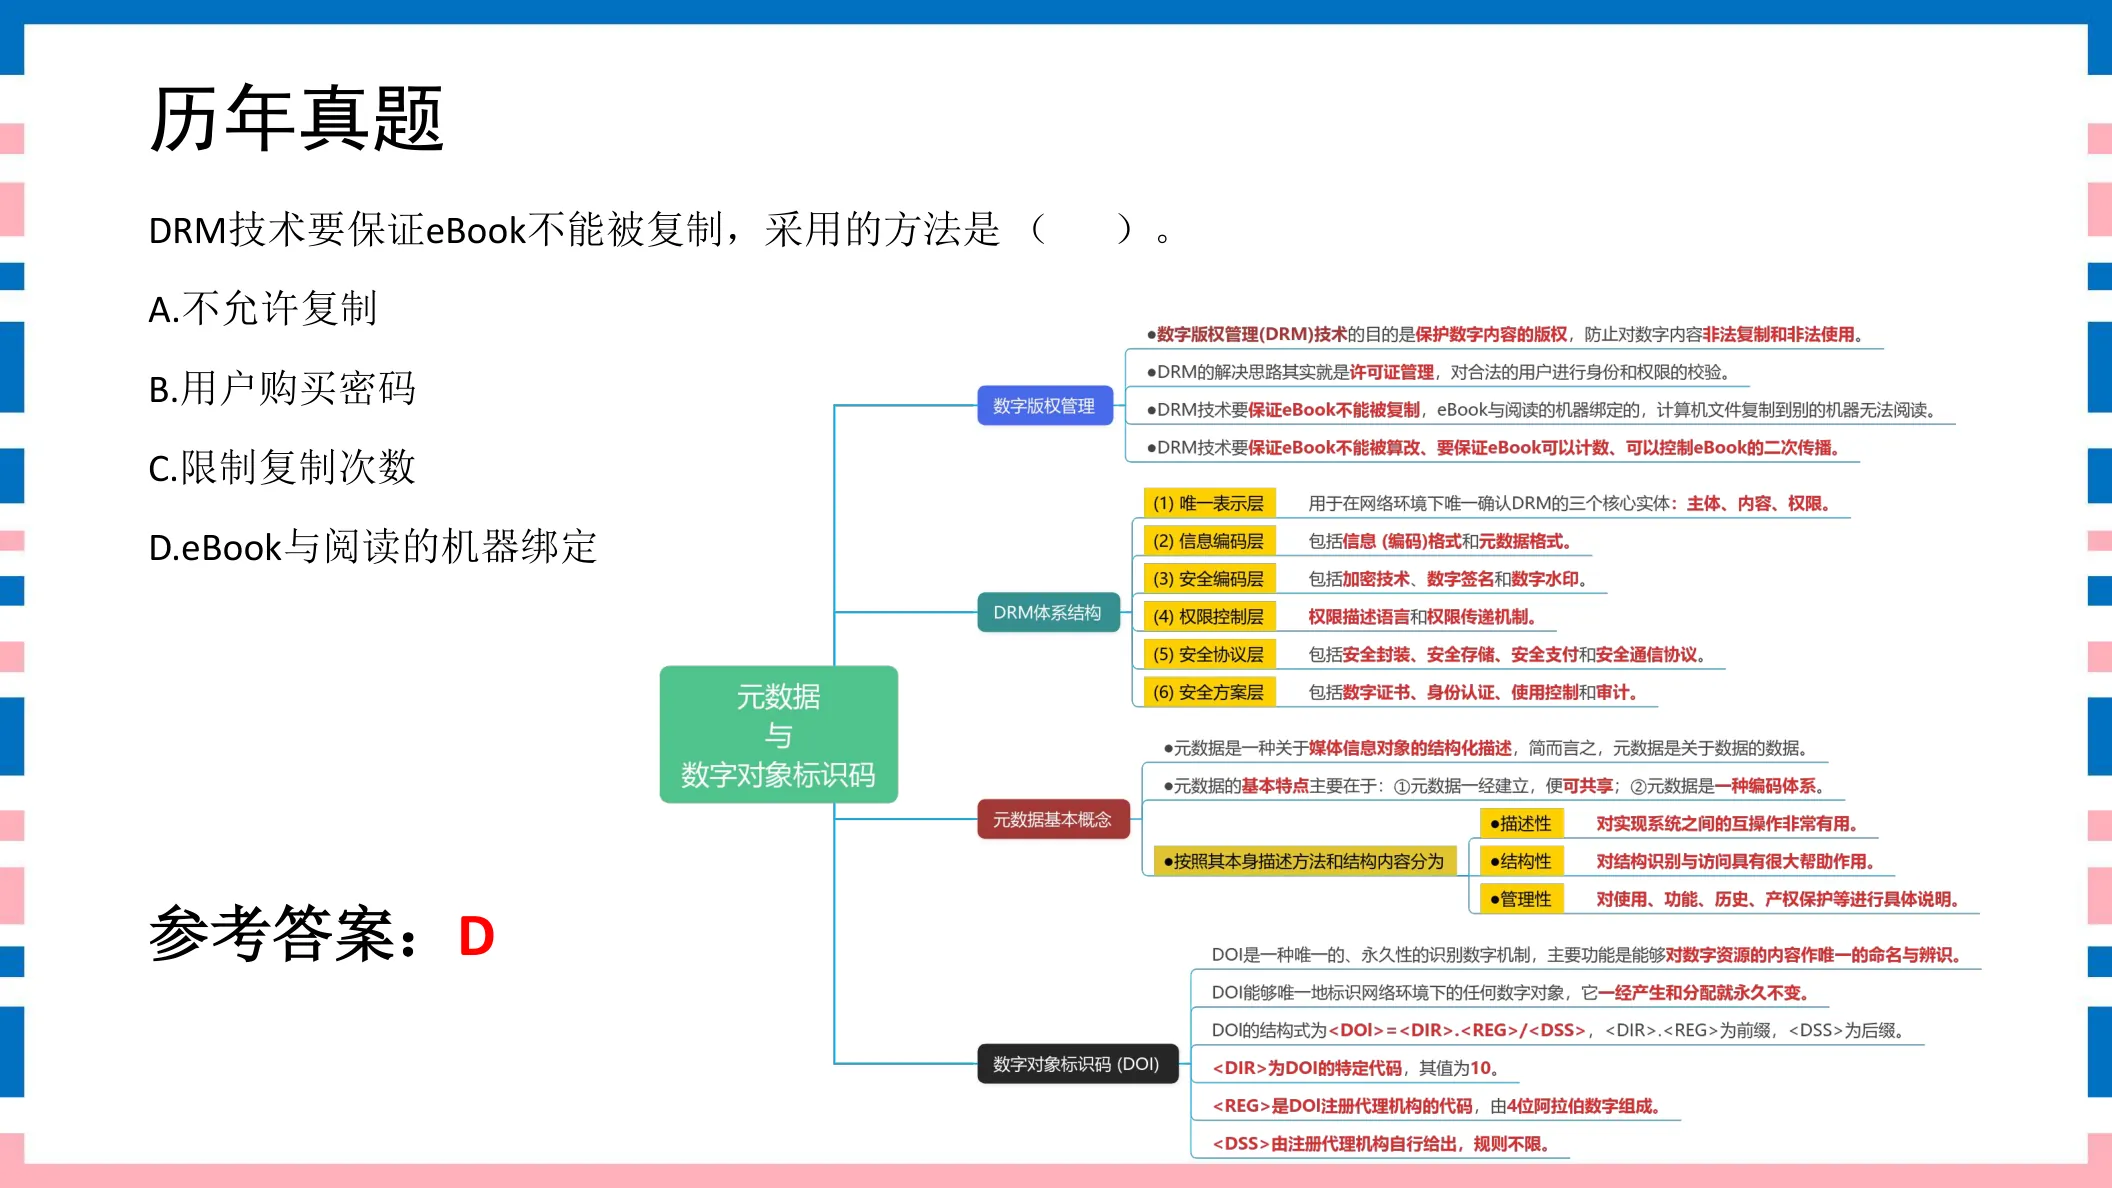Image resolution: width=2112 pixels, height=1188 pixels.
Task: Click the text 主体、内容、权限
Action: click(1758, 503)
